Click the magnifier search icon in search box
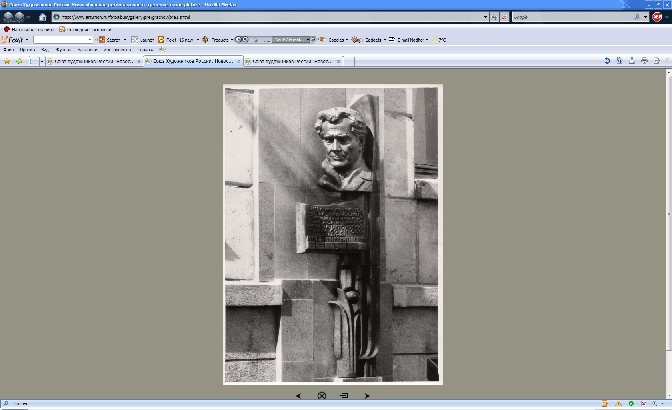 (637, 17)
